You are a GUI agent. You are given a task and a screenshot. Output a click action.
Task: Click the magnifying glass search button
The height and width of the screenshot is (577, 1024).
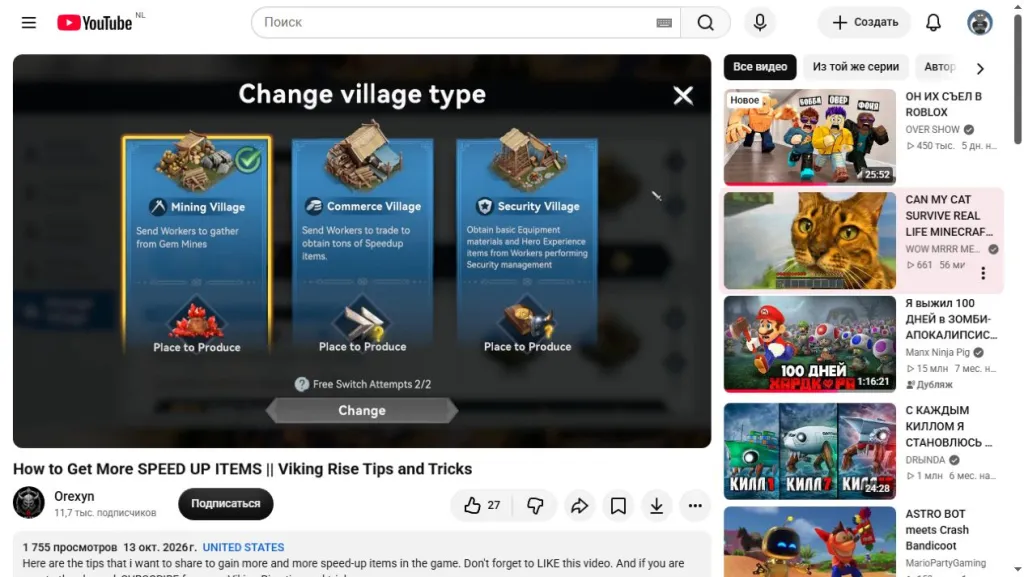(705, 22)
